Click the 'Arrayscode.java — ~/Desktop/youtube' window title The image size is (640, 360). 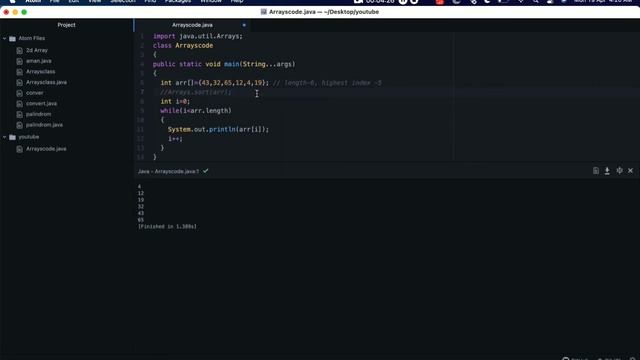click(x=324, y=12)
